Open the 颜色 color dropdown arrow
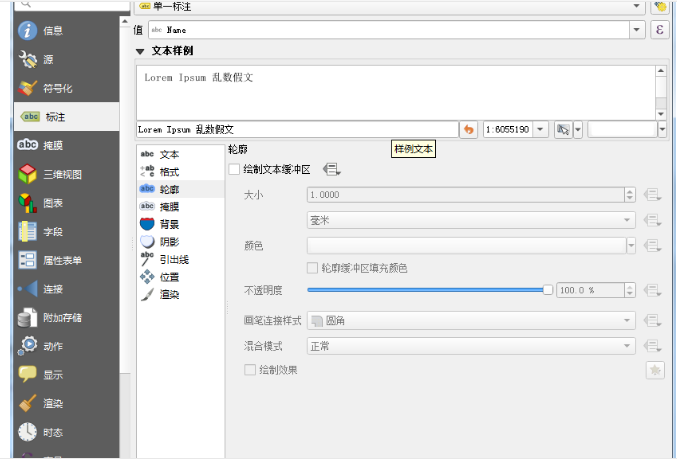This screenshot has height=461, width=677. point(631,246)
